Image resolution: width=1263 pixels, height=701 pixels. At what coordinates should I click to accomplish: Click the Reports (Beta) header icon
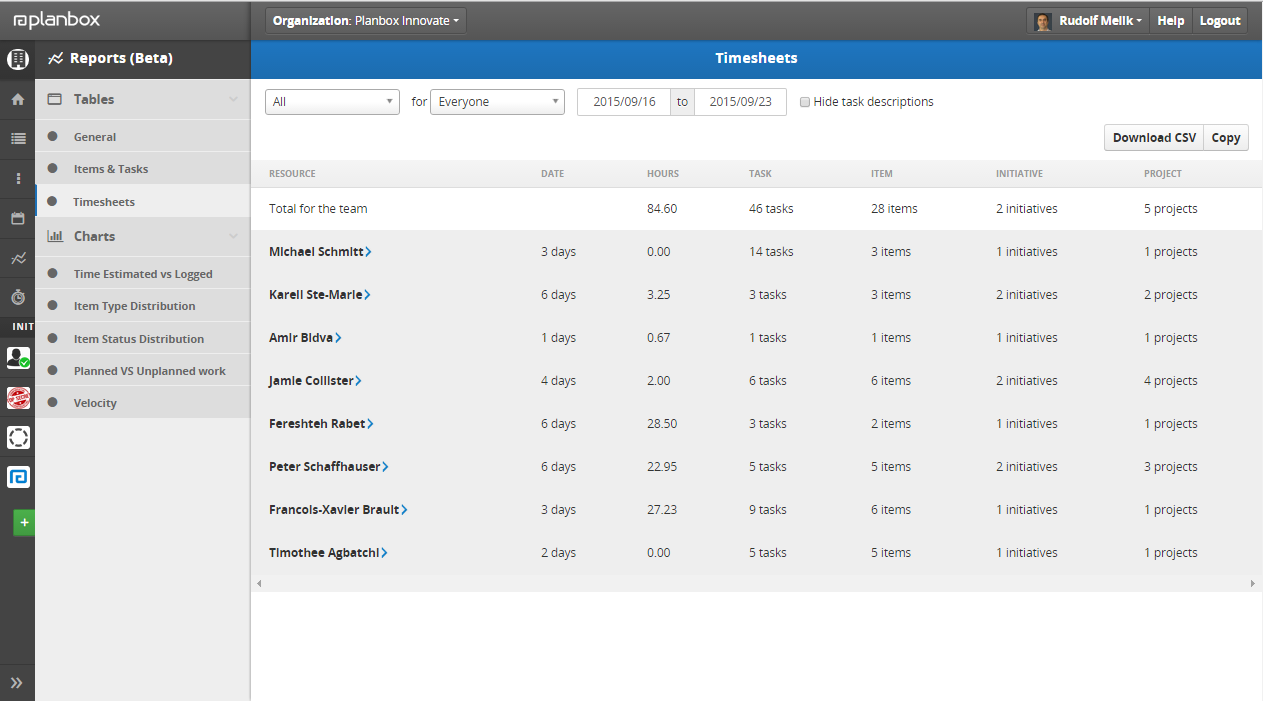pyautogui.click(x=56, y=59)
